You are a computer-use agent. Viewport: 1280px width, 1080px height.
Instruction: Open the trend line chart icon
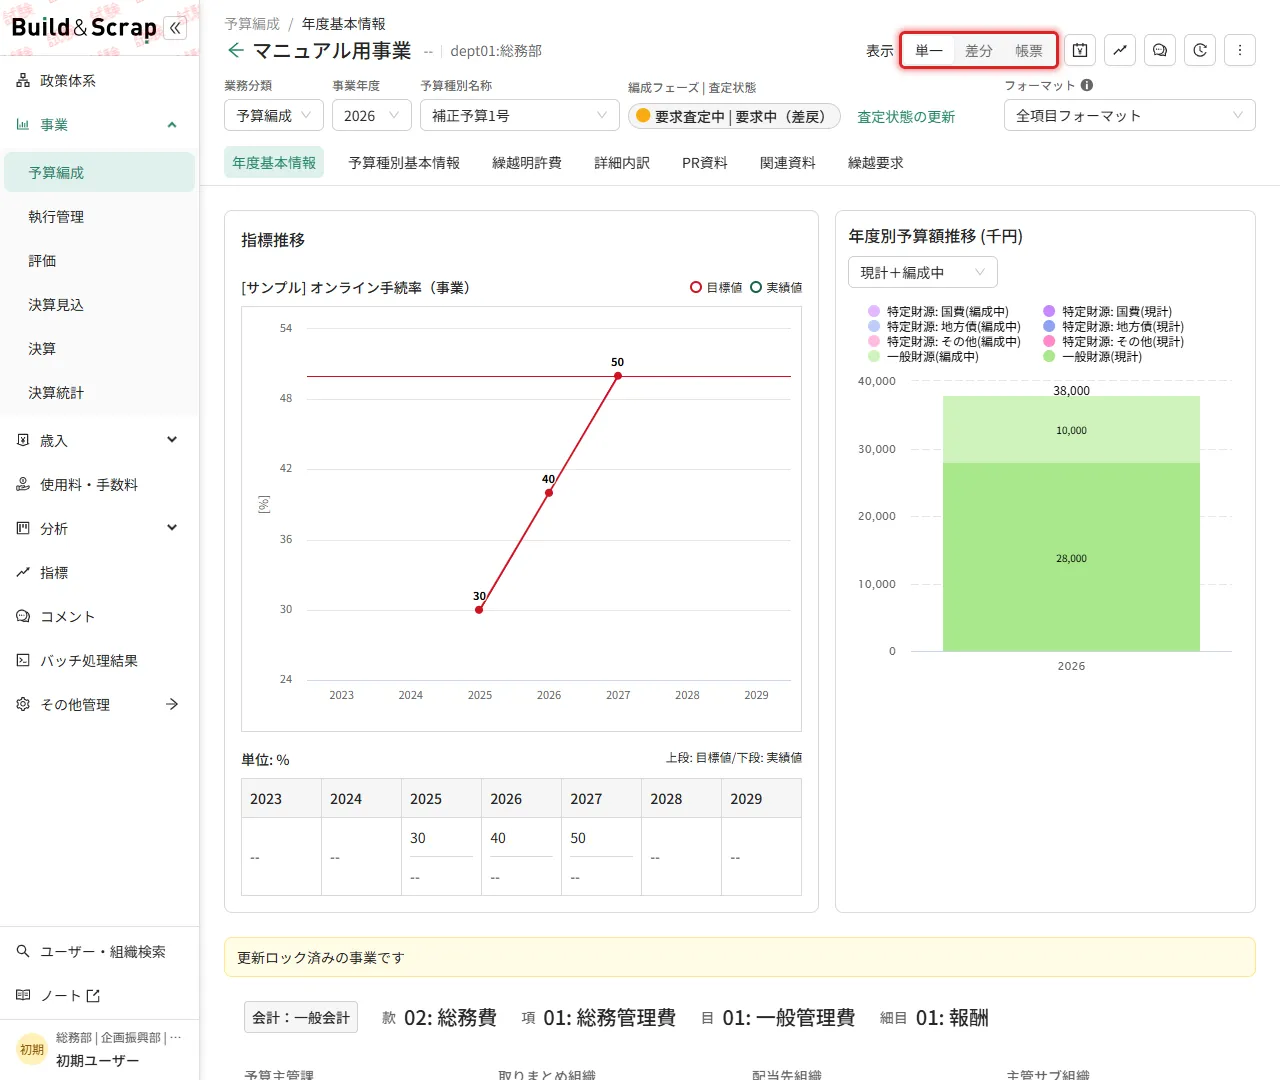pyautogui.click(x=1120, y=50)
